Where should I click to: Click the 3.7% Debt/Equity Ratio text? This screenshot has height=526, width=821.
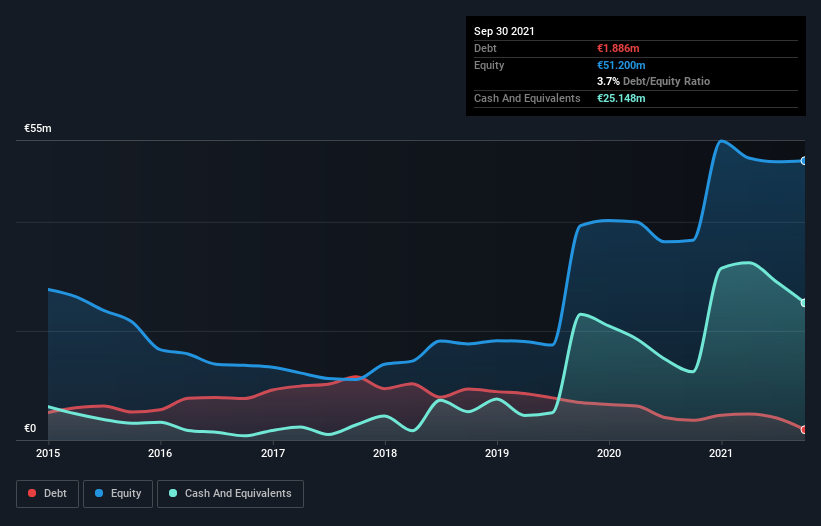(653, 82)
